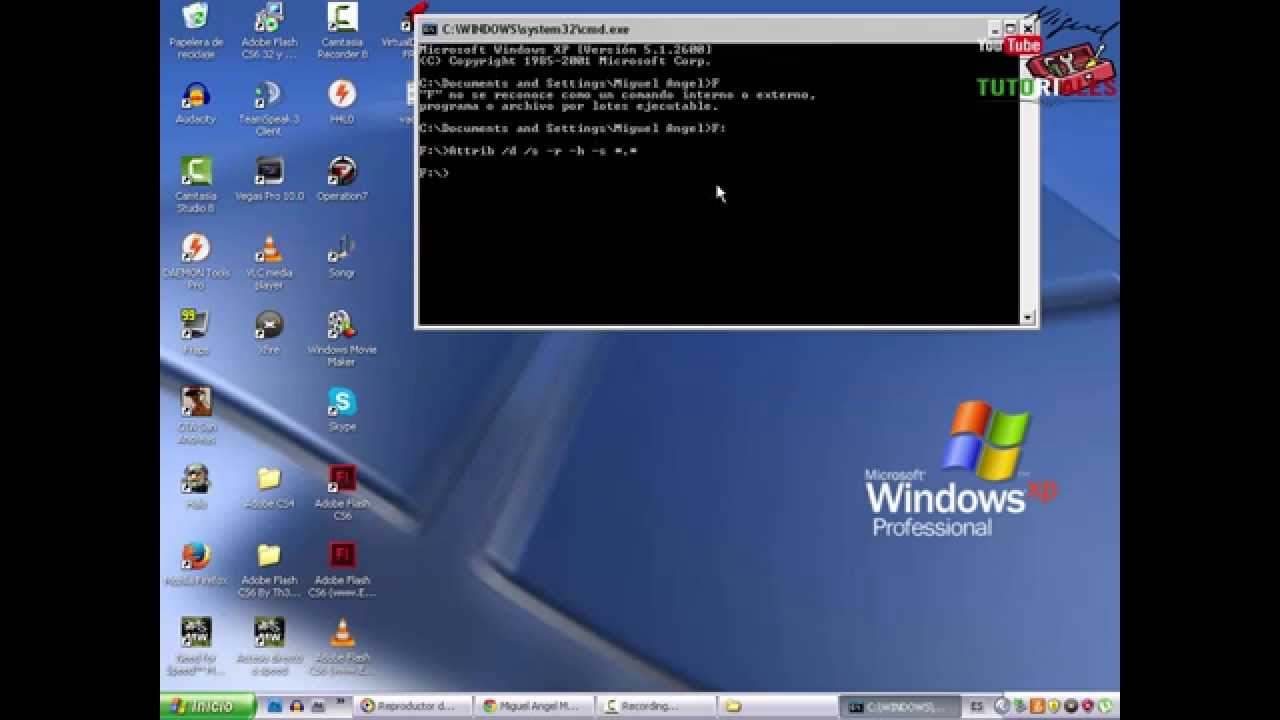The image size is (1280, 720).
Task: Switch to Recording... Camtasia taskbar button
Action: coord(657,706)
